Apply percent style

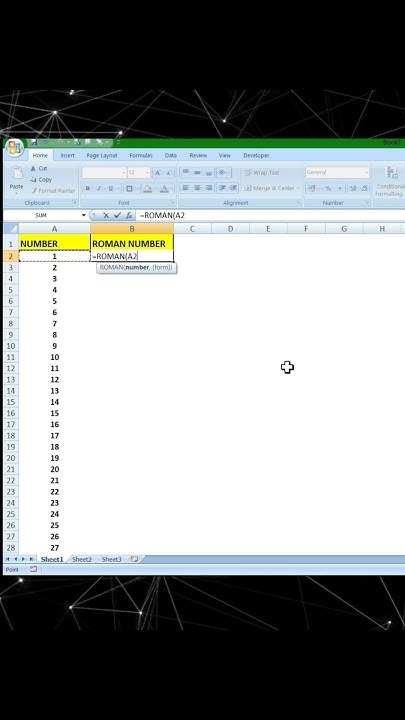click(x=328, y=188)
